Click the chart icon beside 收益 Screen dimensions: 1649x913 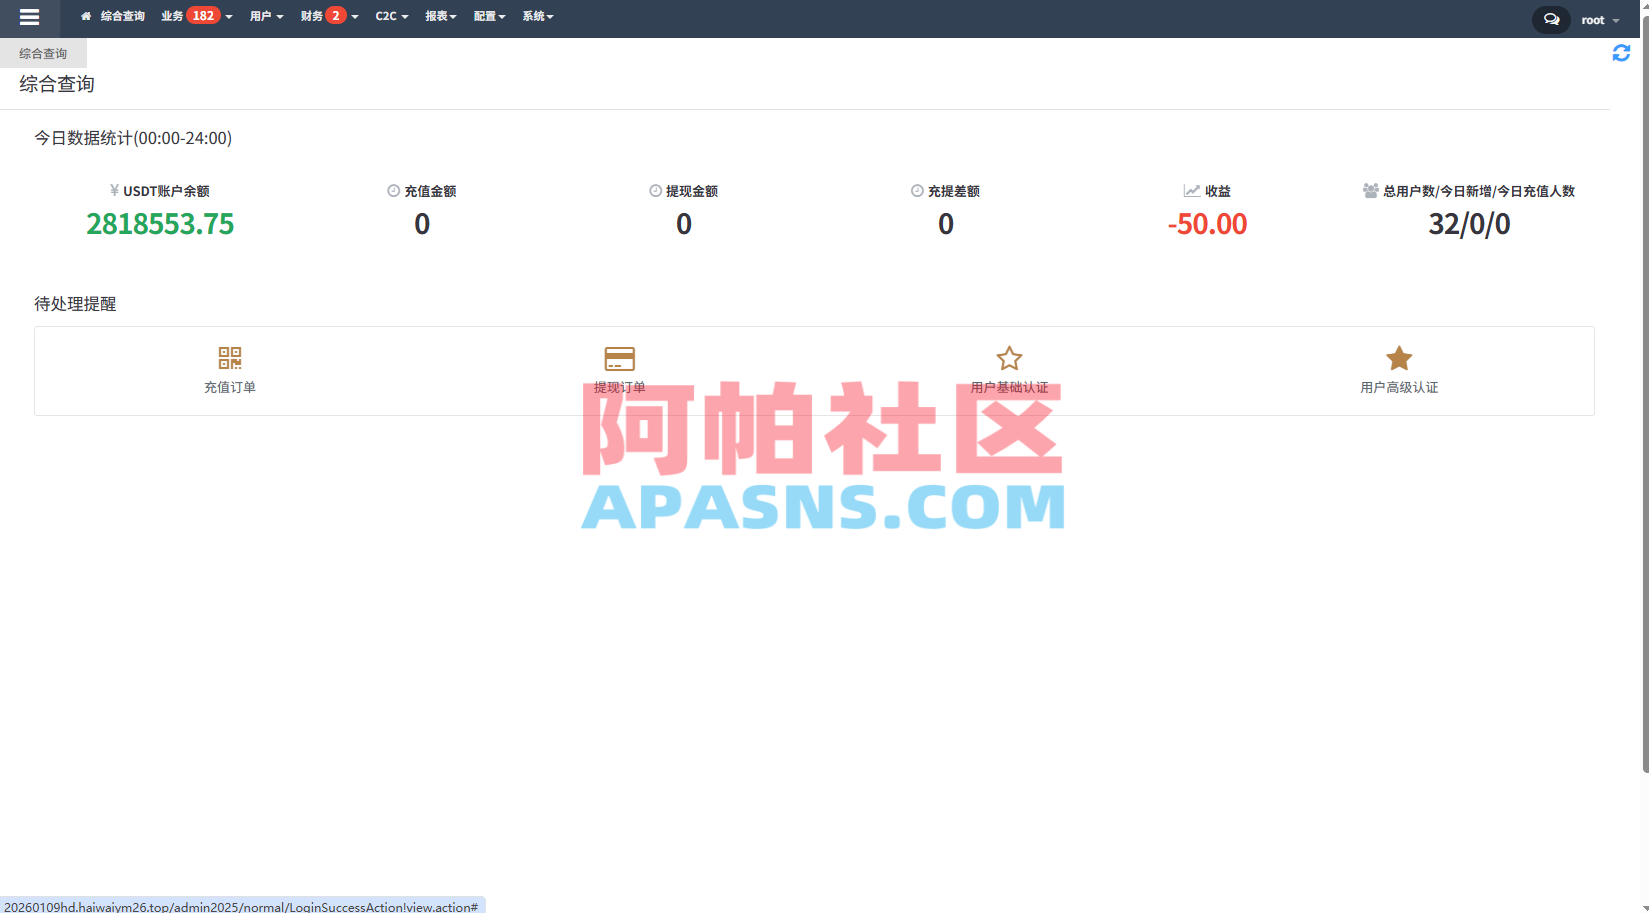click(x=1192, y=190)
